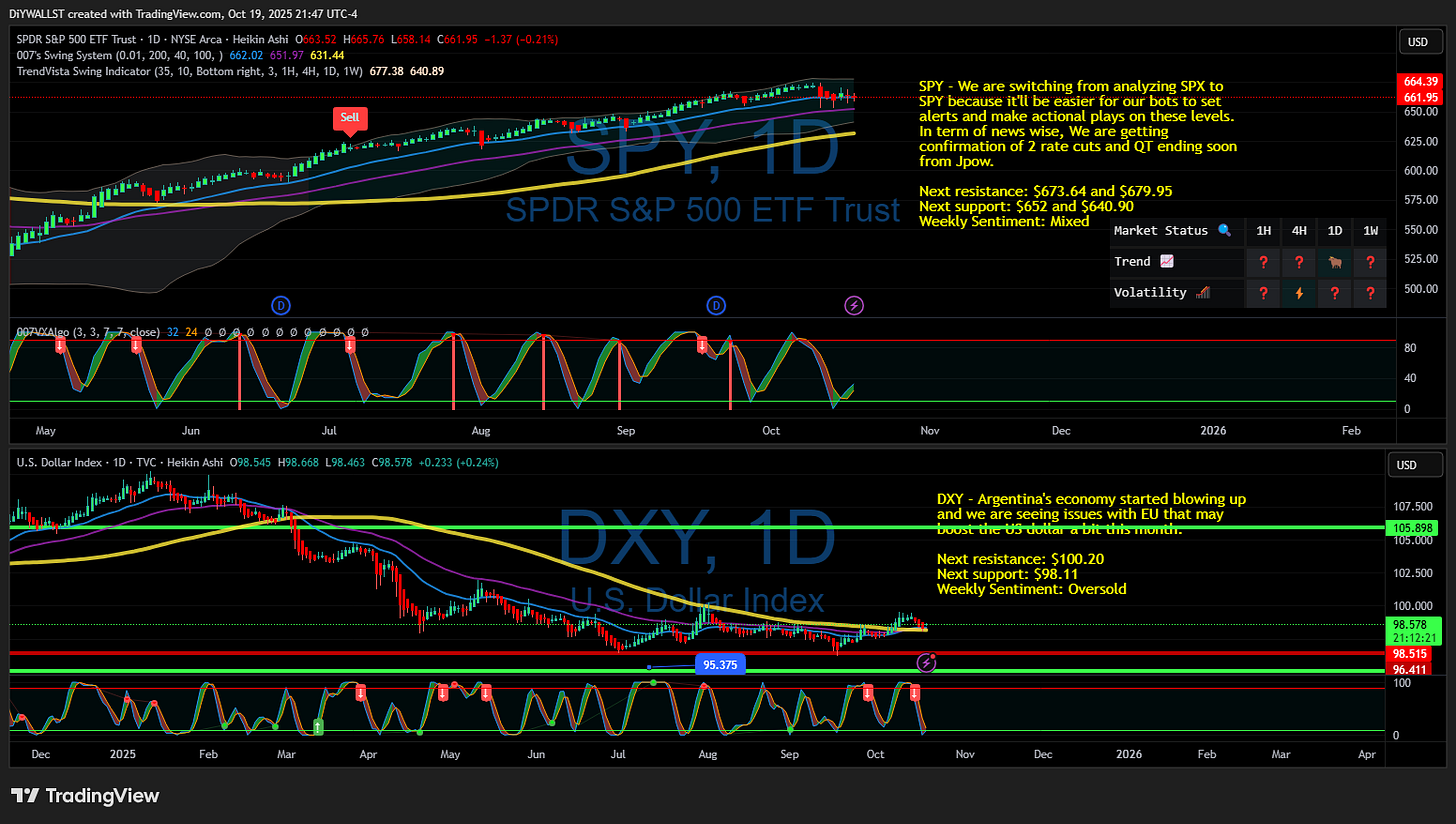Click the purple lightning event marker on SPY chart

(x=853, y=305)
